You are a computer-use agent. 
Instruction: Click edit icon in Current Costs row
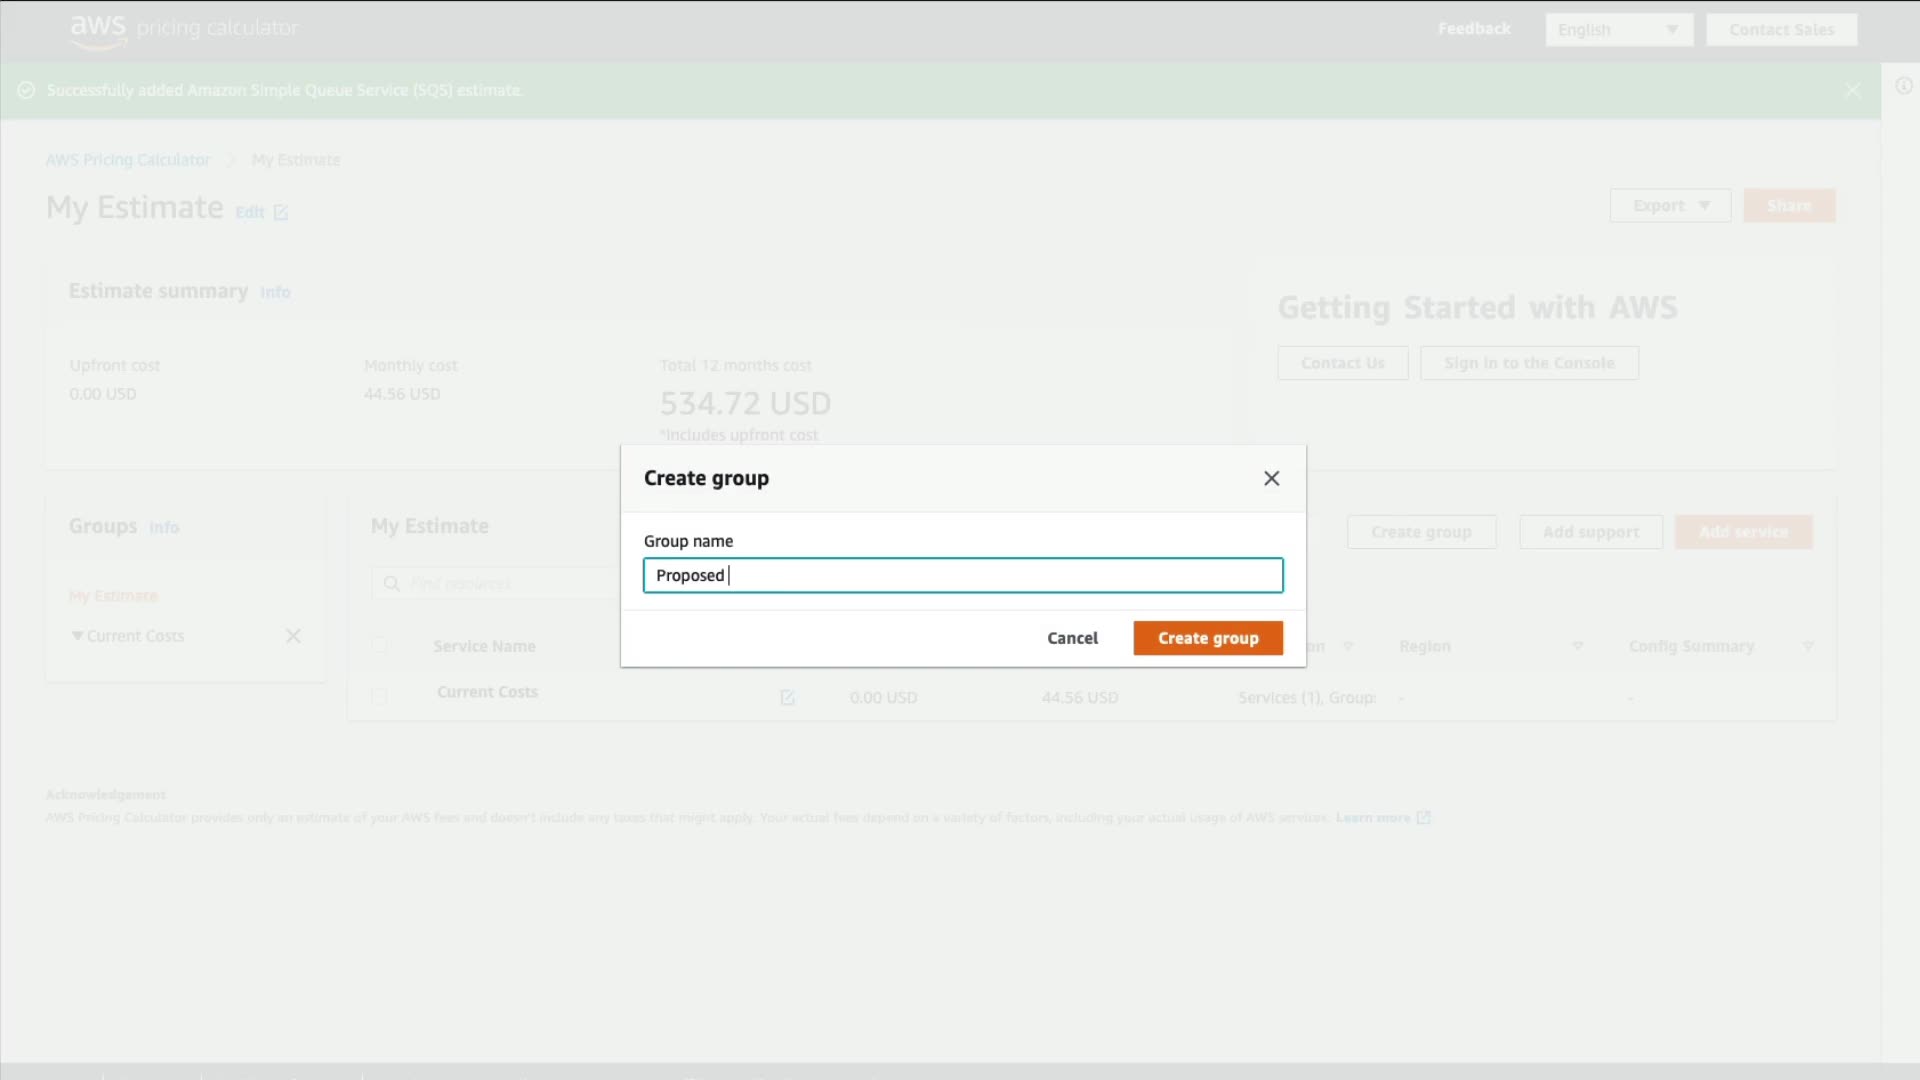click(787, 698)
